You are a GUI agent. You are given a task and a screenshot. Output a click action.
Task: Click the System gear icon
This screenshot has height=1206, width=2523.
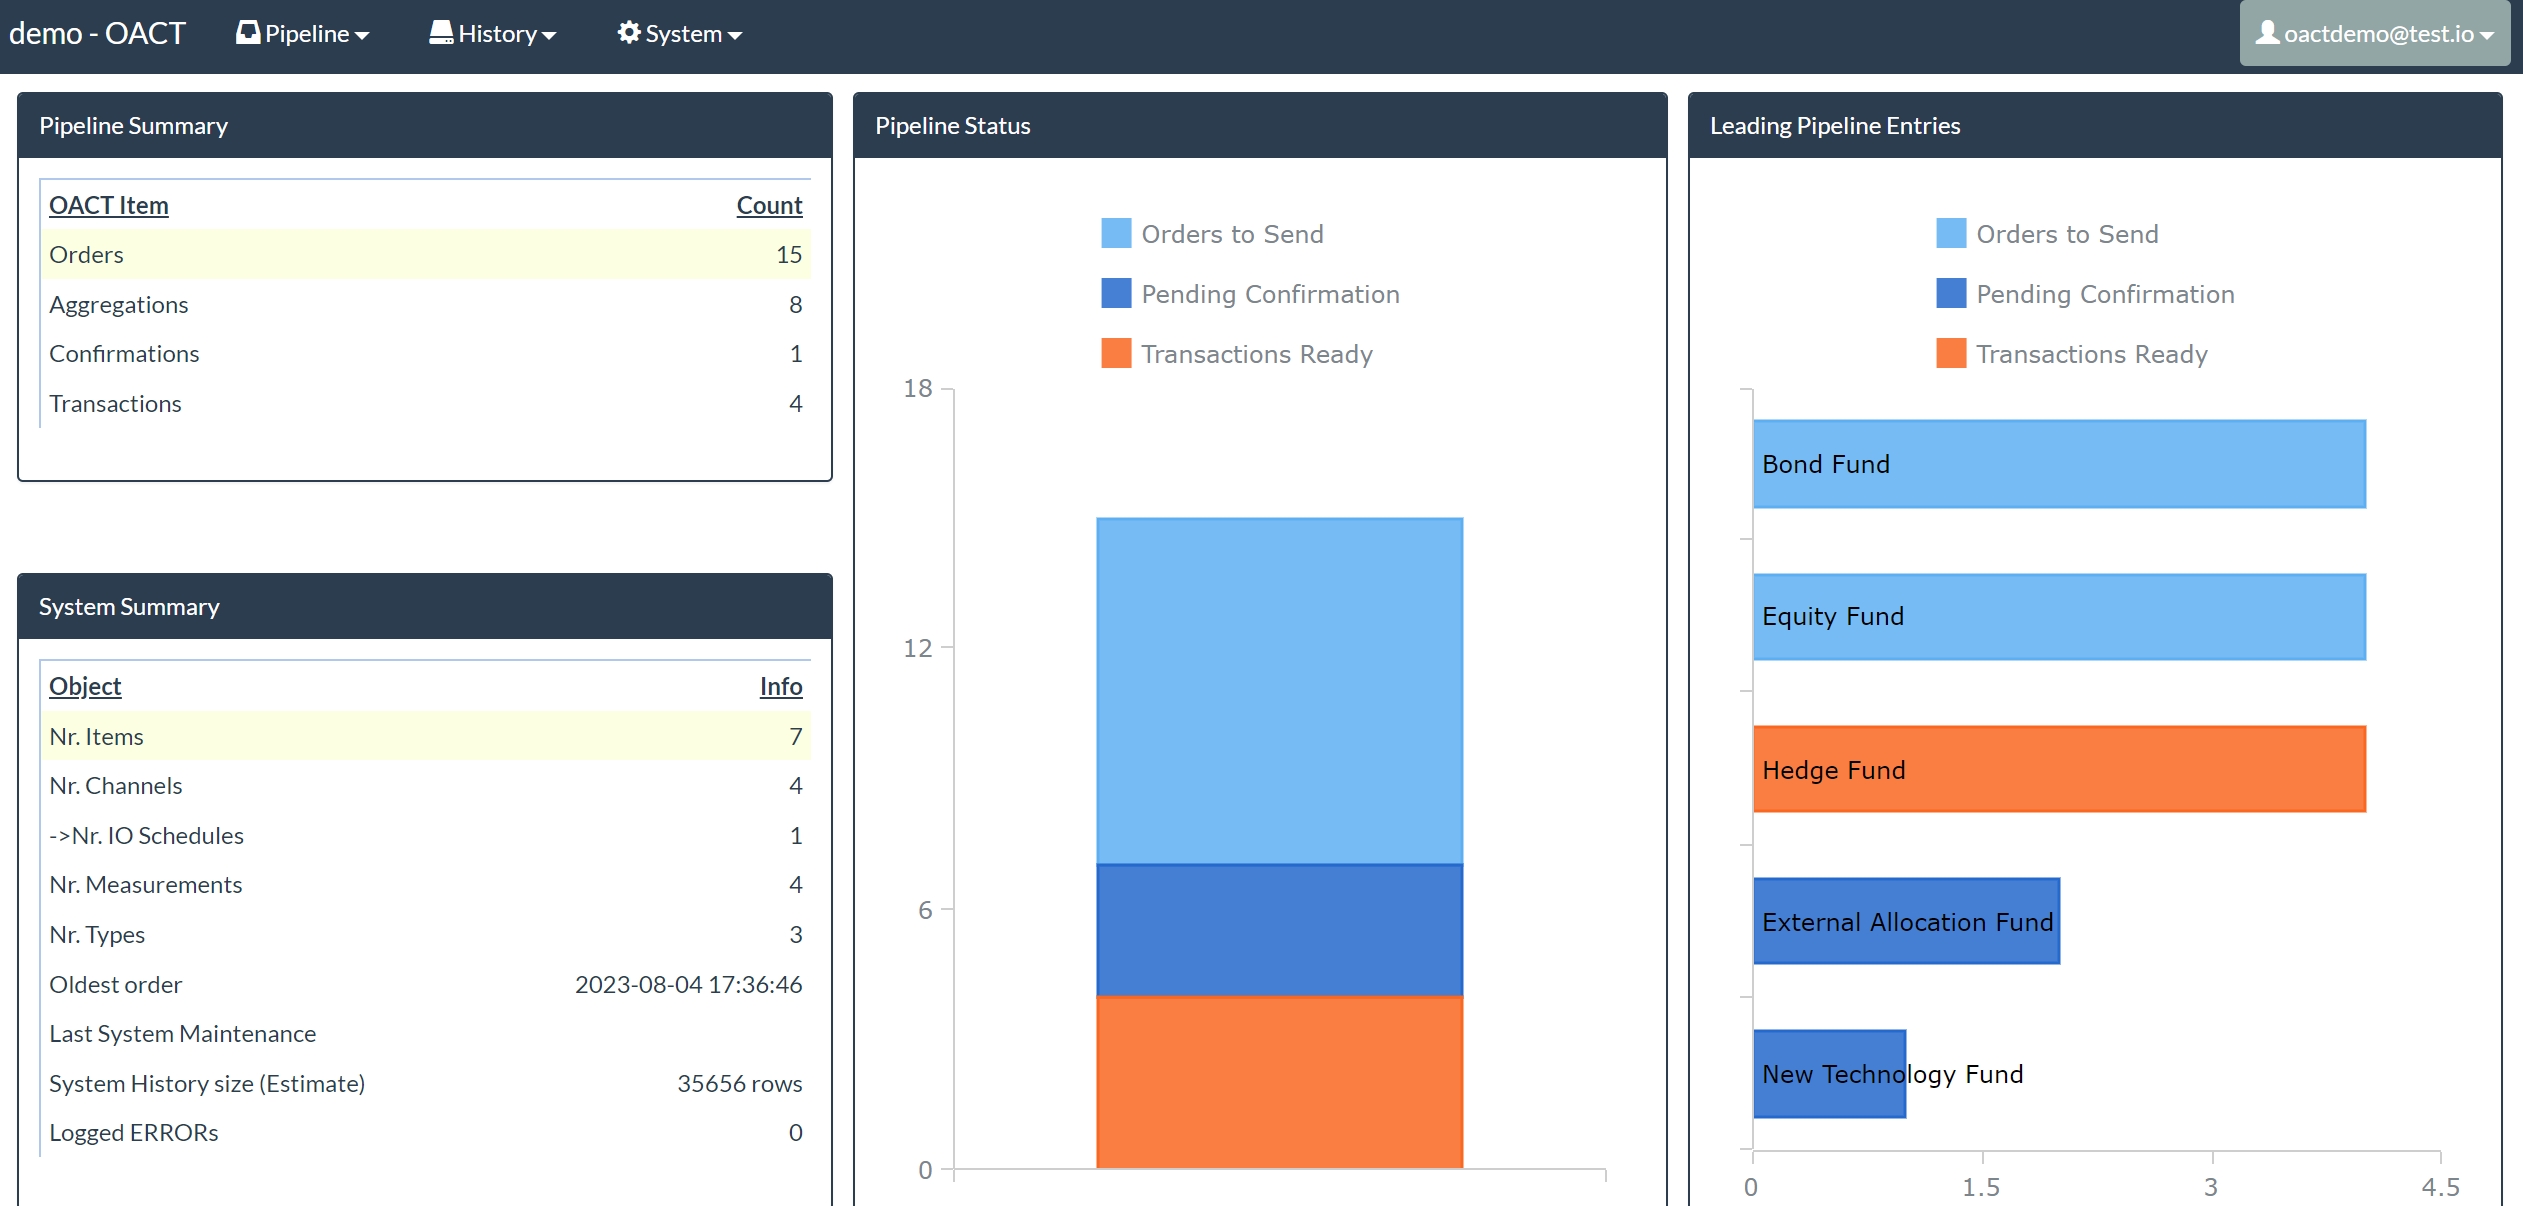click(629, 33)
